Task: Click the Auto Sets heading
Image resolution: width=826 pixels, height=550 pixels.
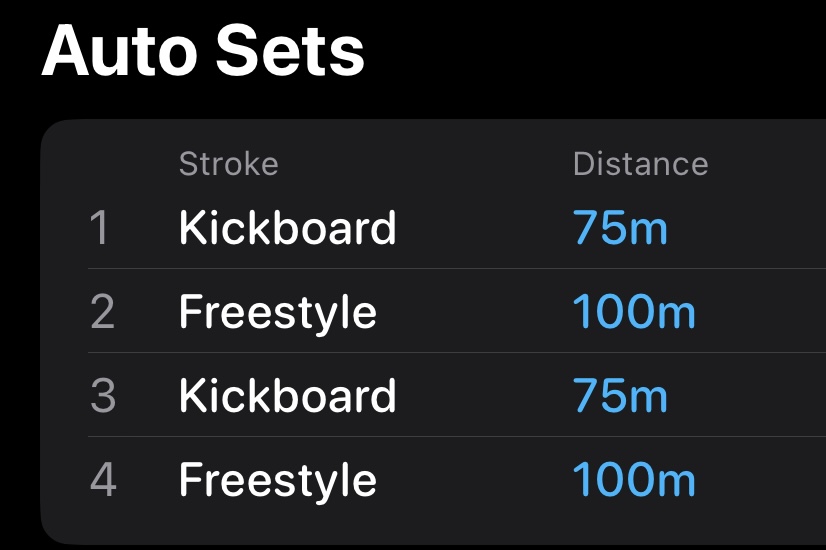Action: coord(203,51)
